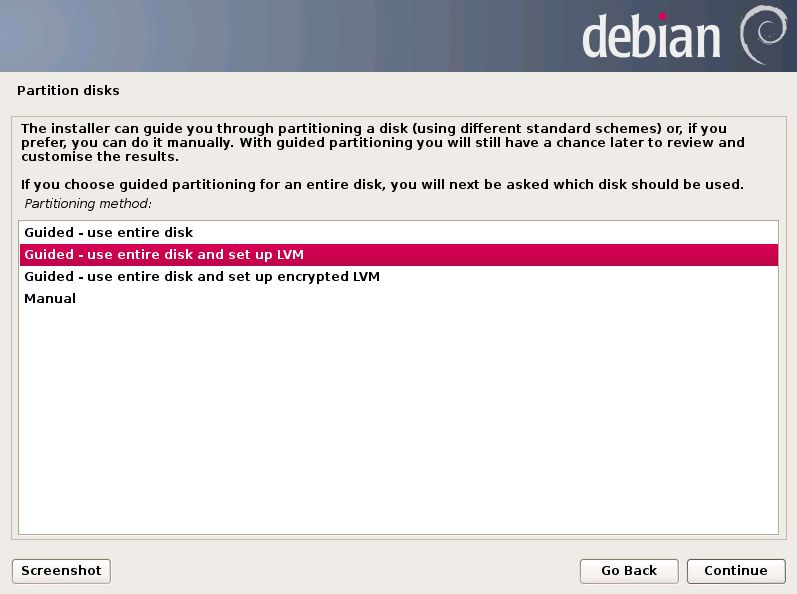The width and height of the screenshot is (797, 594).
Task: Pick the Manual partitioning method
Action: coord(398,298)
